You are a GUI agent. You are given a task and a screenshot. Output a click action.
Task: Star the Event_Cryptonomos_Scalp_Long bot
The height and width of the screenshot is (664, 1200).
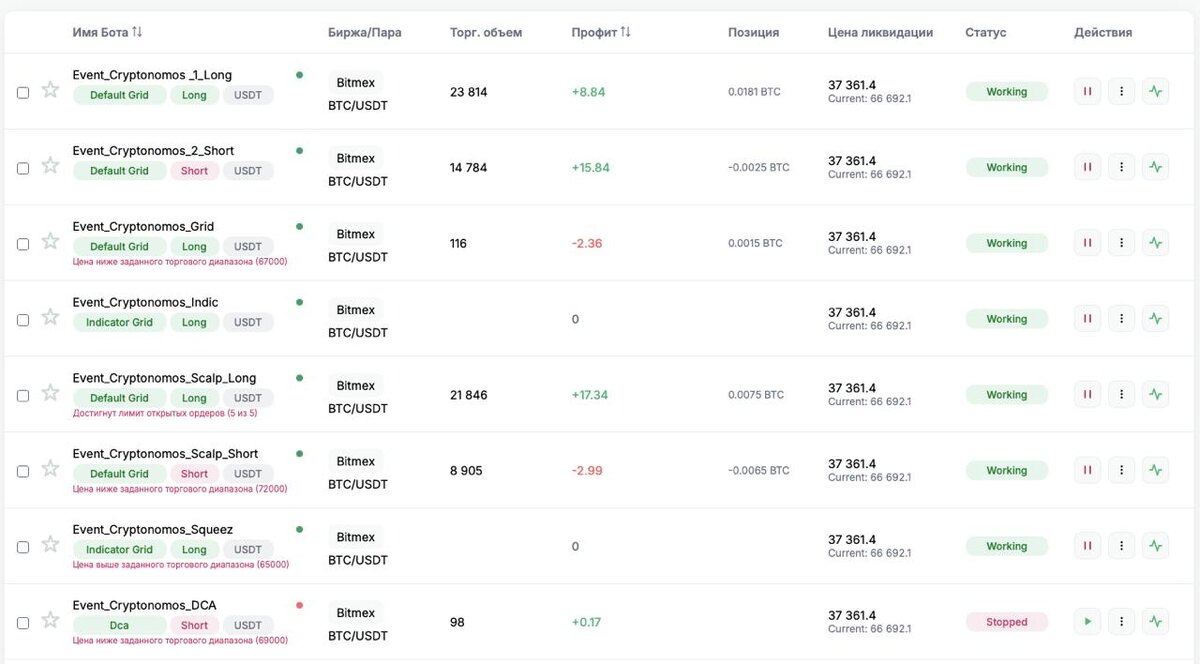click(x=50, y=393)
